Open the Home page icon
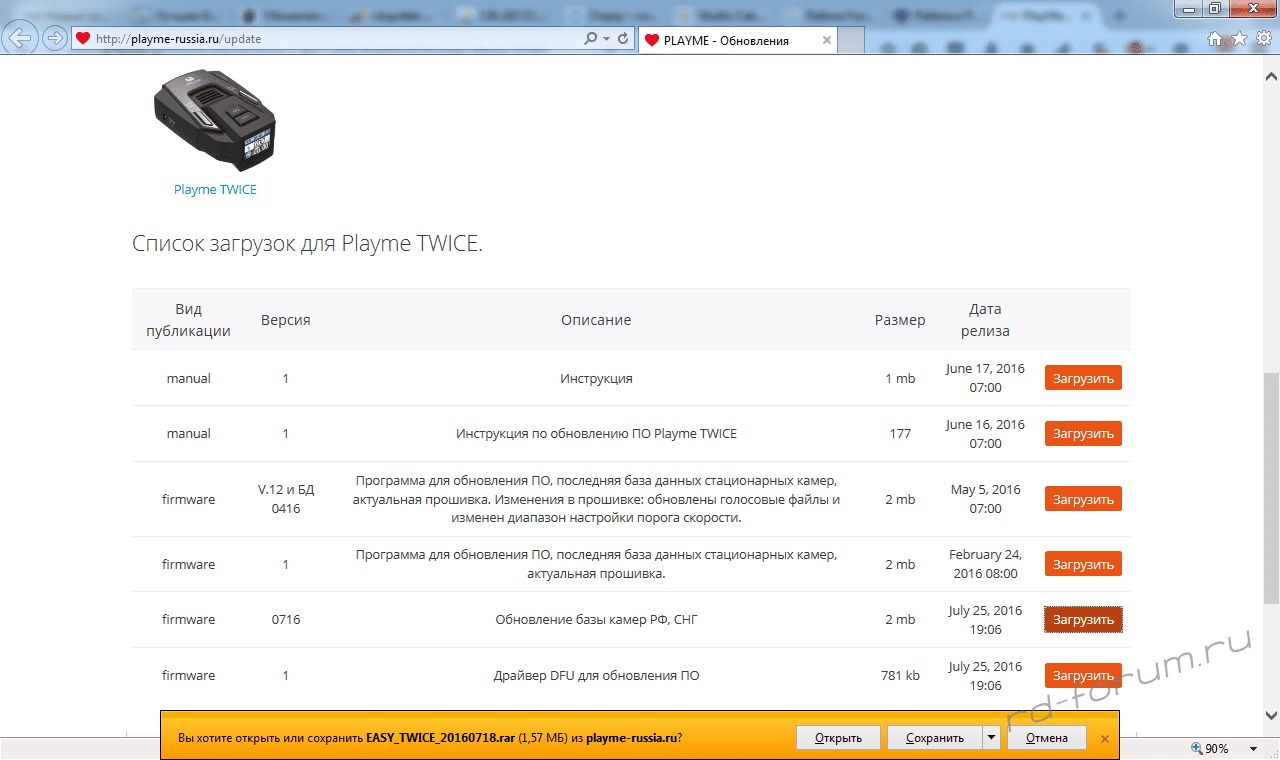 [x=1215, y=39]
